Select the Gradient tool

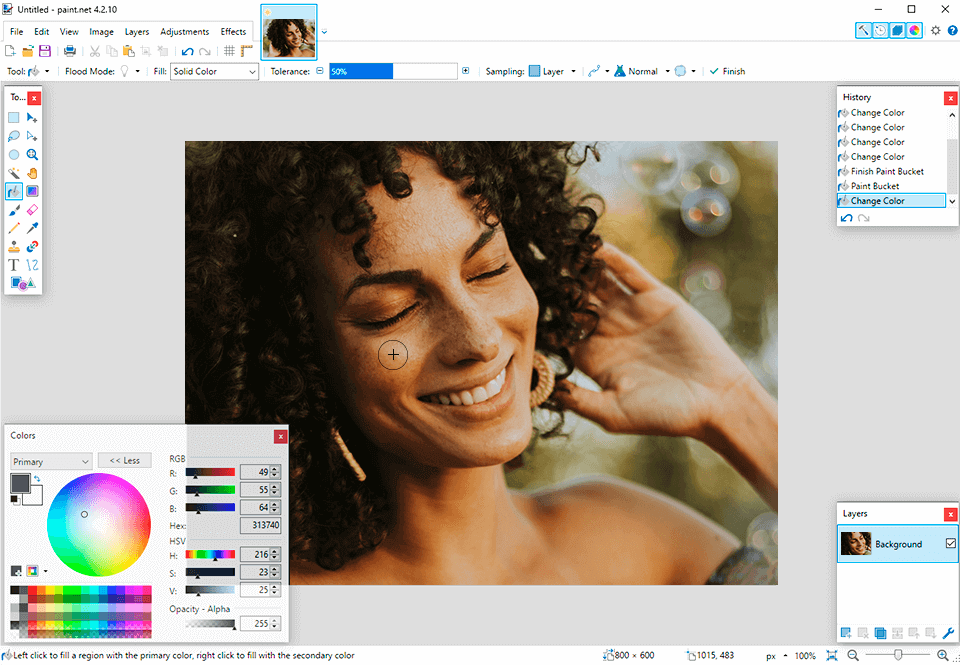coord(32,192)
